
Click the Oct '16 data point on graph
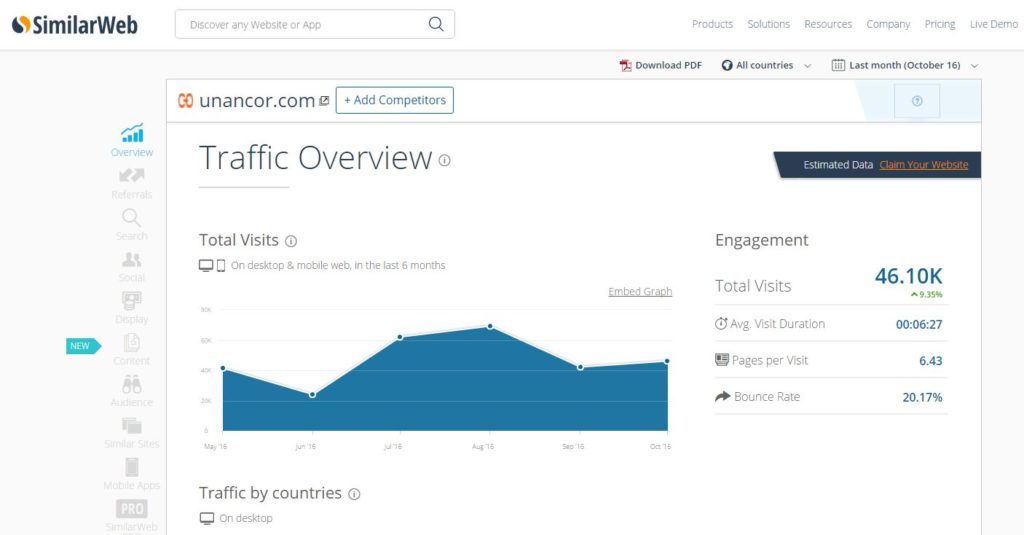pos(667,361)
